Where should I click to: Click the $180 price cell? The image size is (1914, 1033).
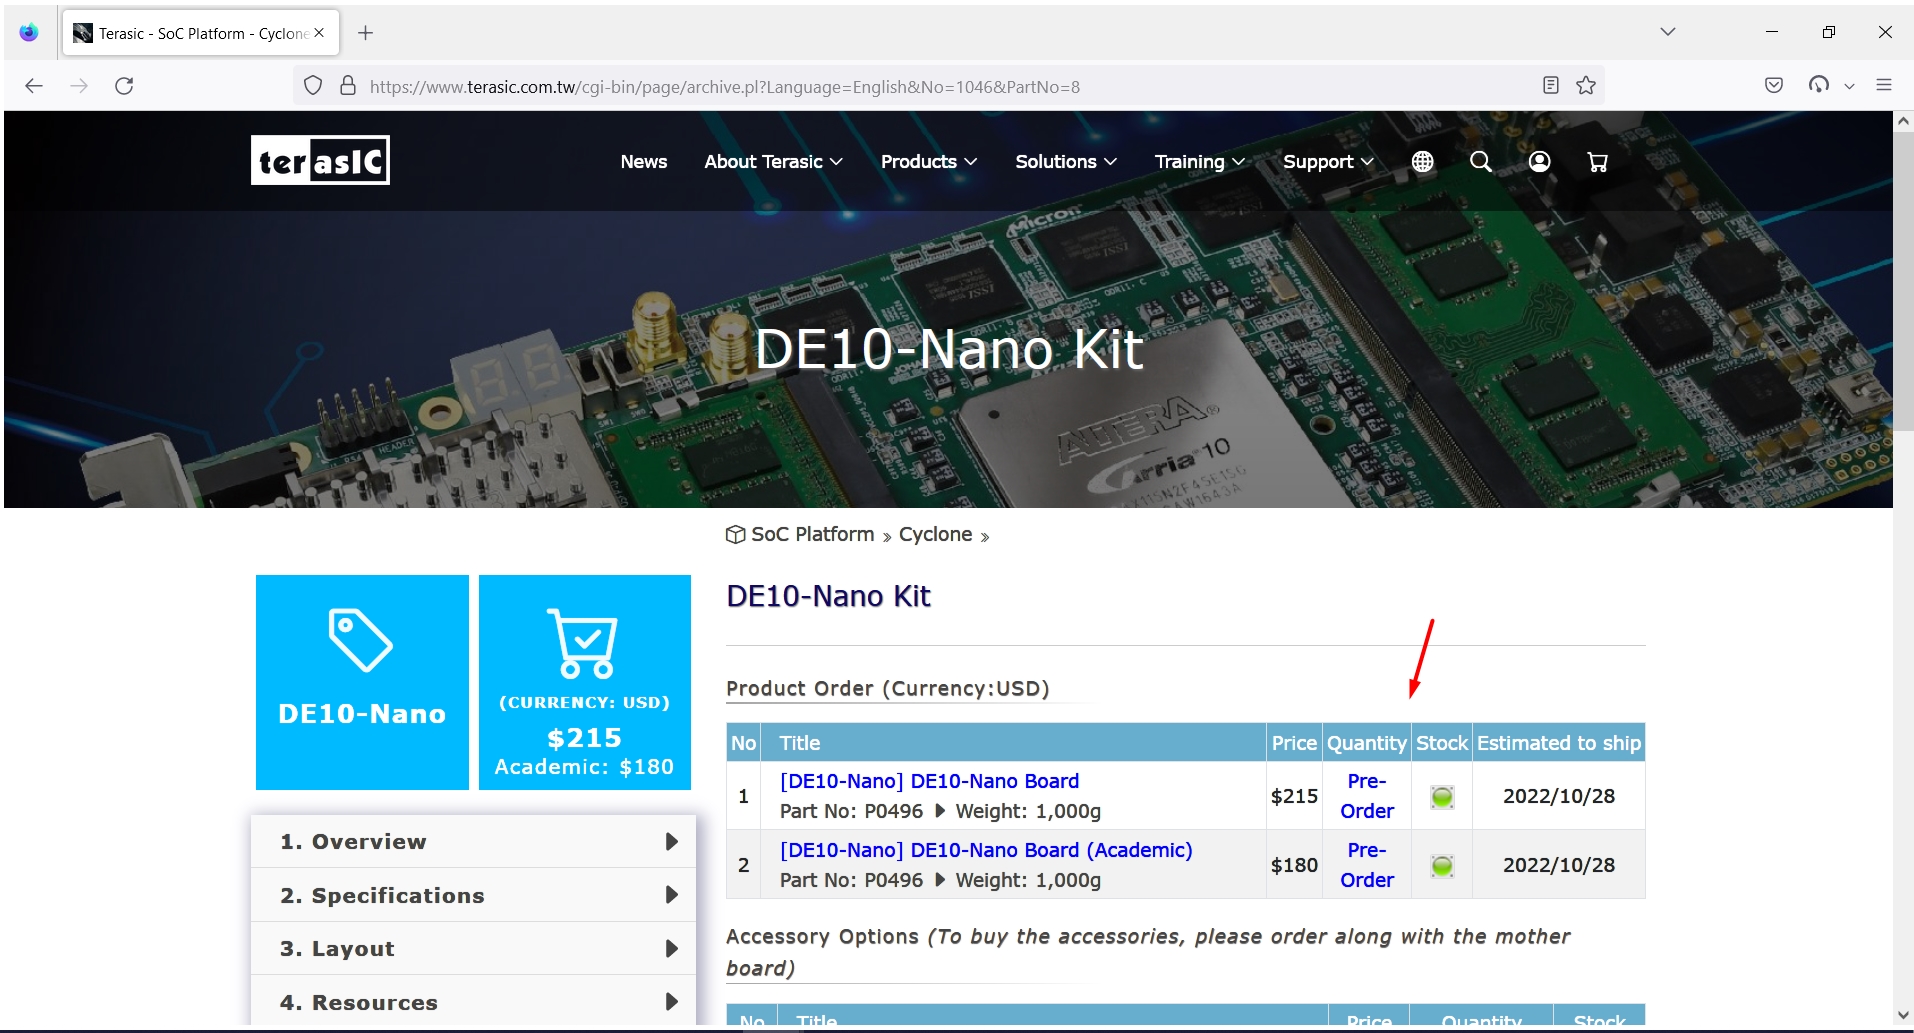pyautogui.click(x=1294, y=865)
